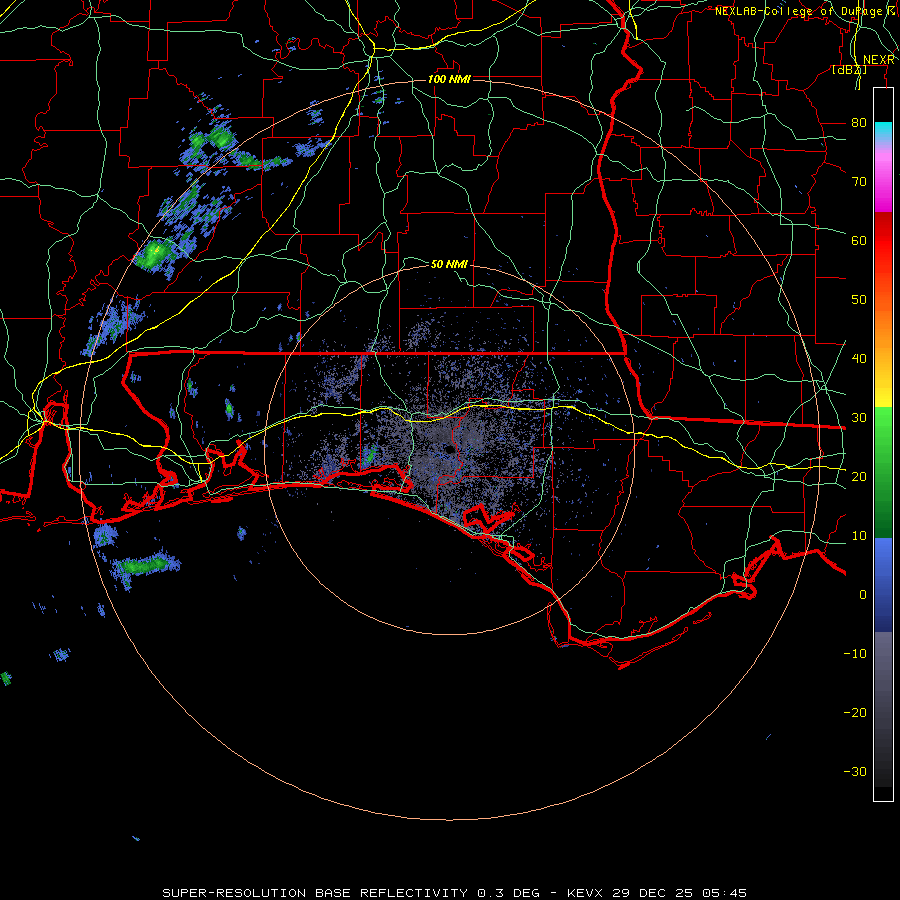Click the 50 tick value beside the dBZ color bar
900x900 pixels.
click(x=859, y=300)
